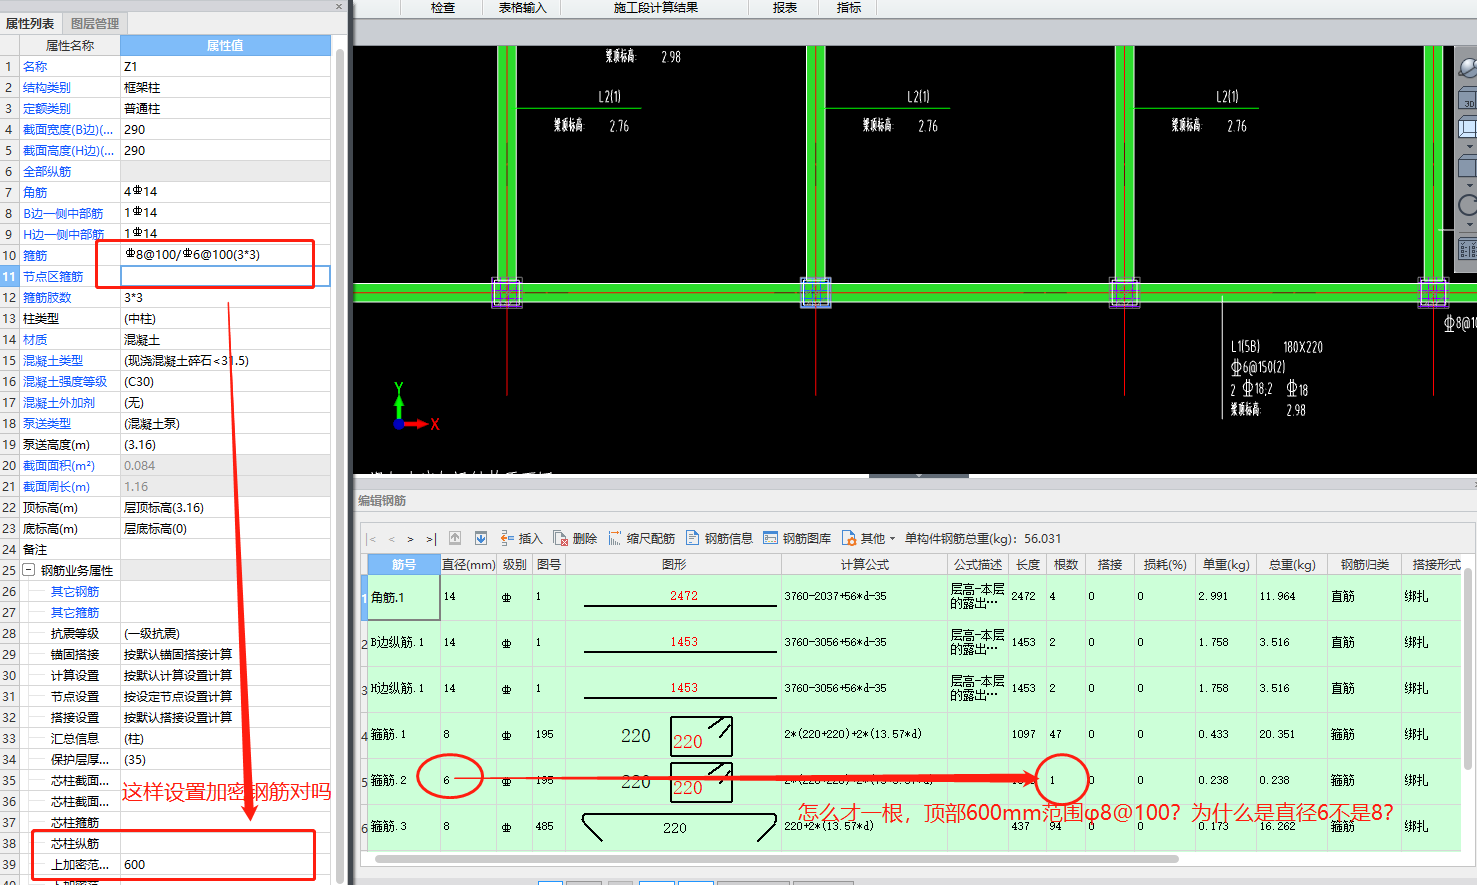
Task: Click the 筋号 column header
Action: 404,565
